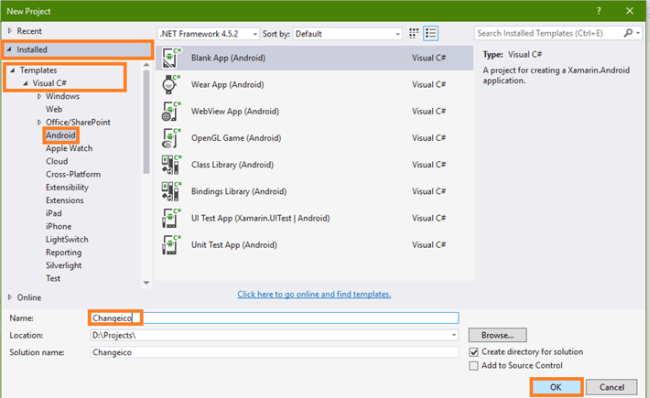Select the LightSwitch category
The width and height of the screenshot is (650, 398).
click(x=67, y=239)
